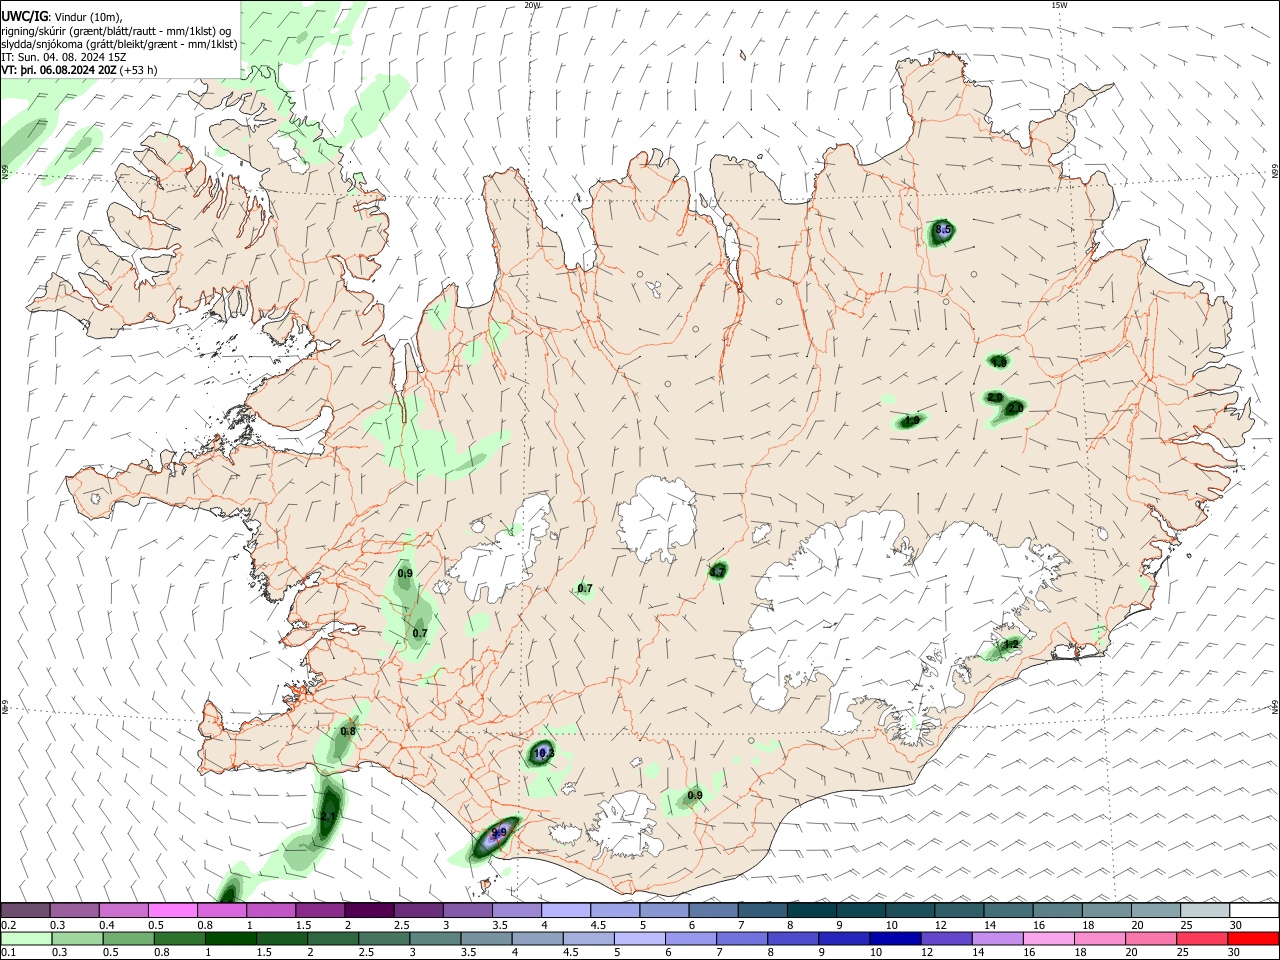
Task: Select the first snow legend swatch above 0.2
Action: click(25, 910)
